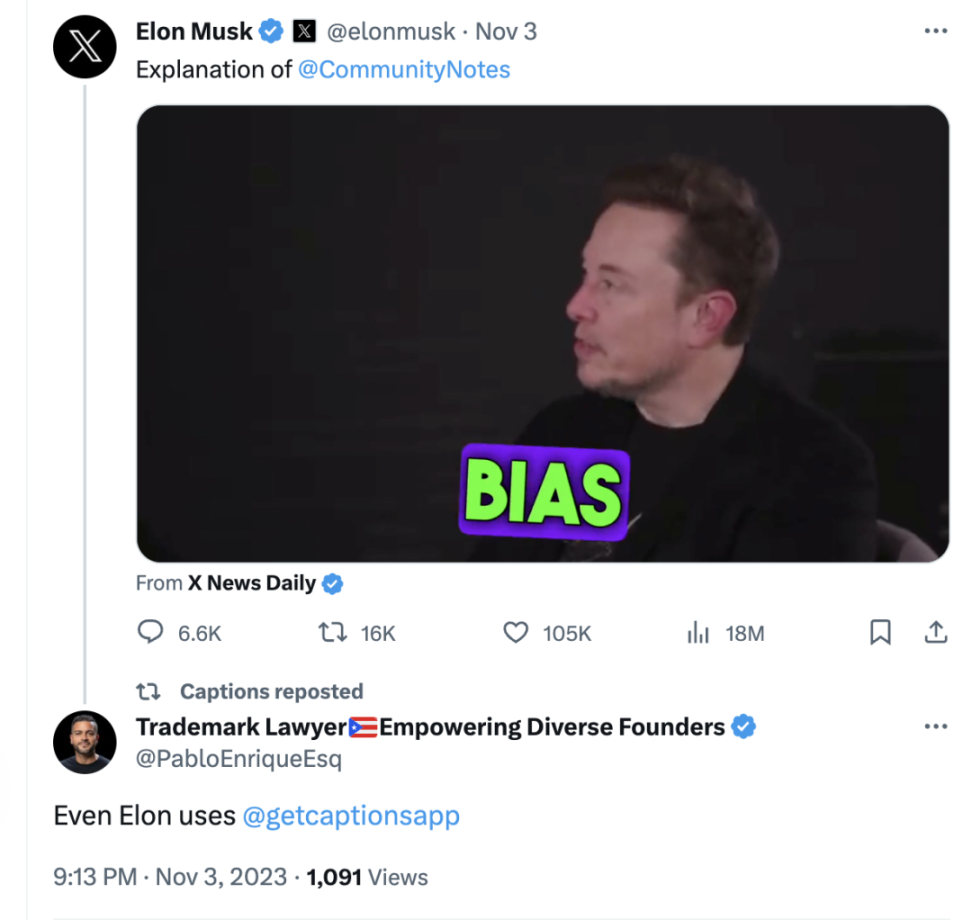
Task: Open more options on Trademark Lawyer tweet
Action: click(935, 727)
